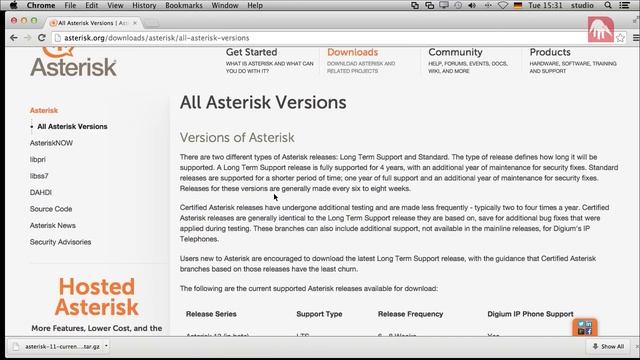Screen dimensions: 640x360
Task: Open the Edit menu
Action: pyautogui.click(x=91, y=5)
